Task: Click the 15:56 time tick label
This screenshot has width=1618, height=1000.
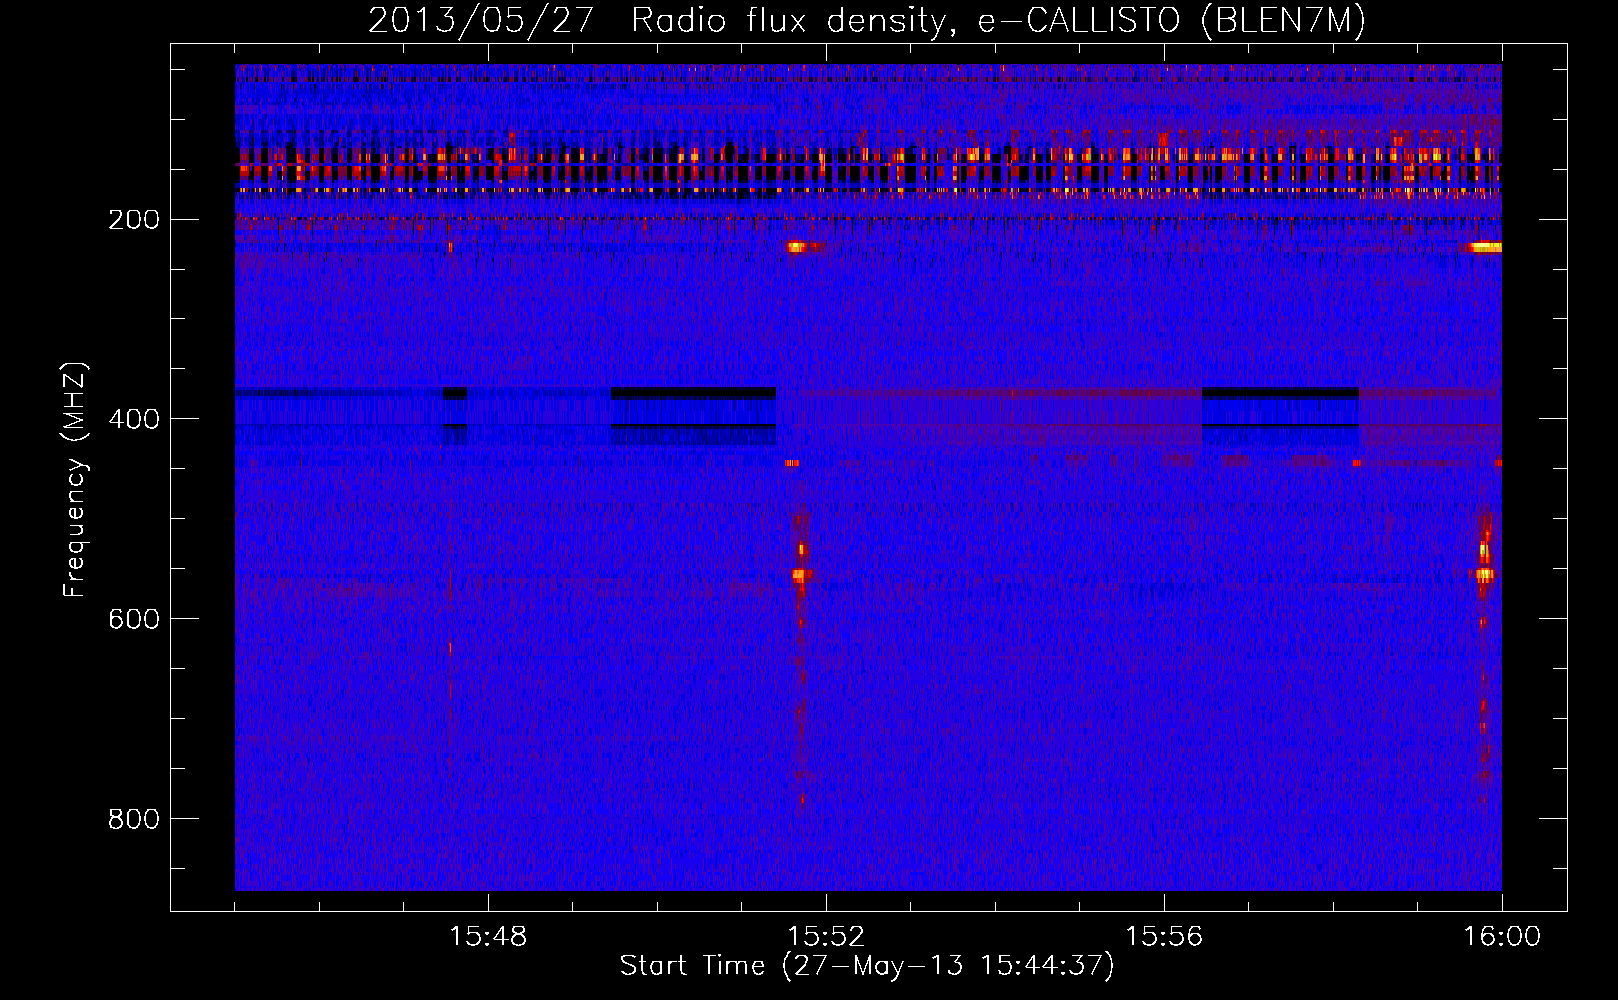Action: pyautogui.click(x=1164, y=937)
